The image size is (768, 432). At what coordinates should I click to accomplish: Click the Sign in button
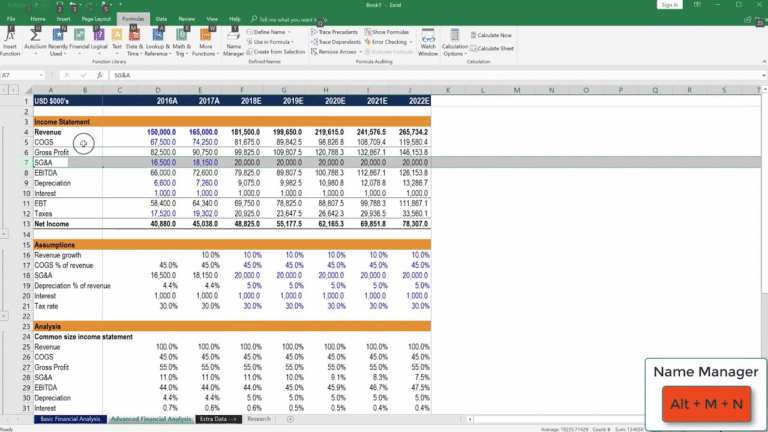pyautogui.click(x=669, y=5)
